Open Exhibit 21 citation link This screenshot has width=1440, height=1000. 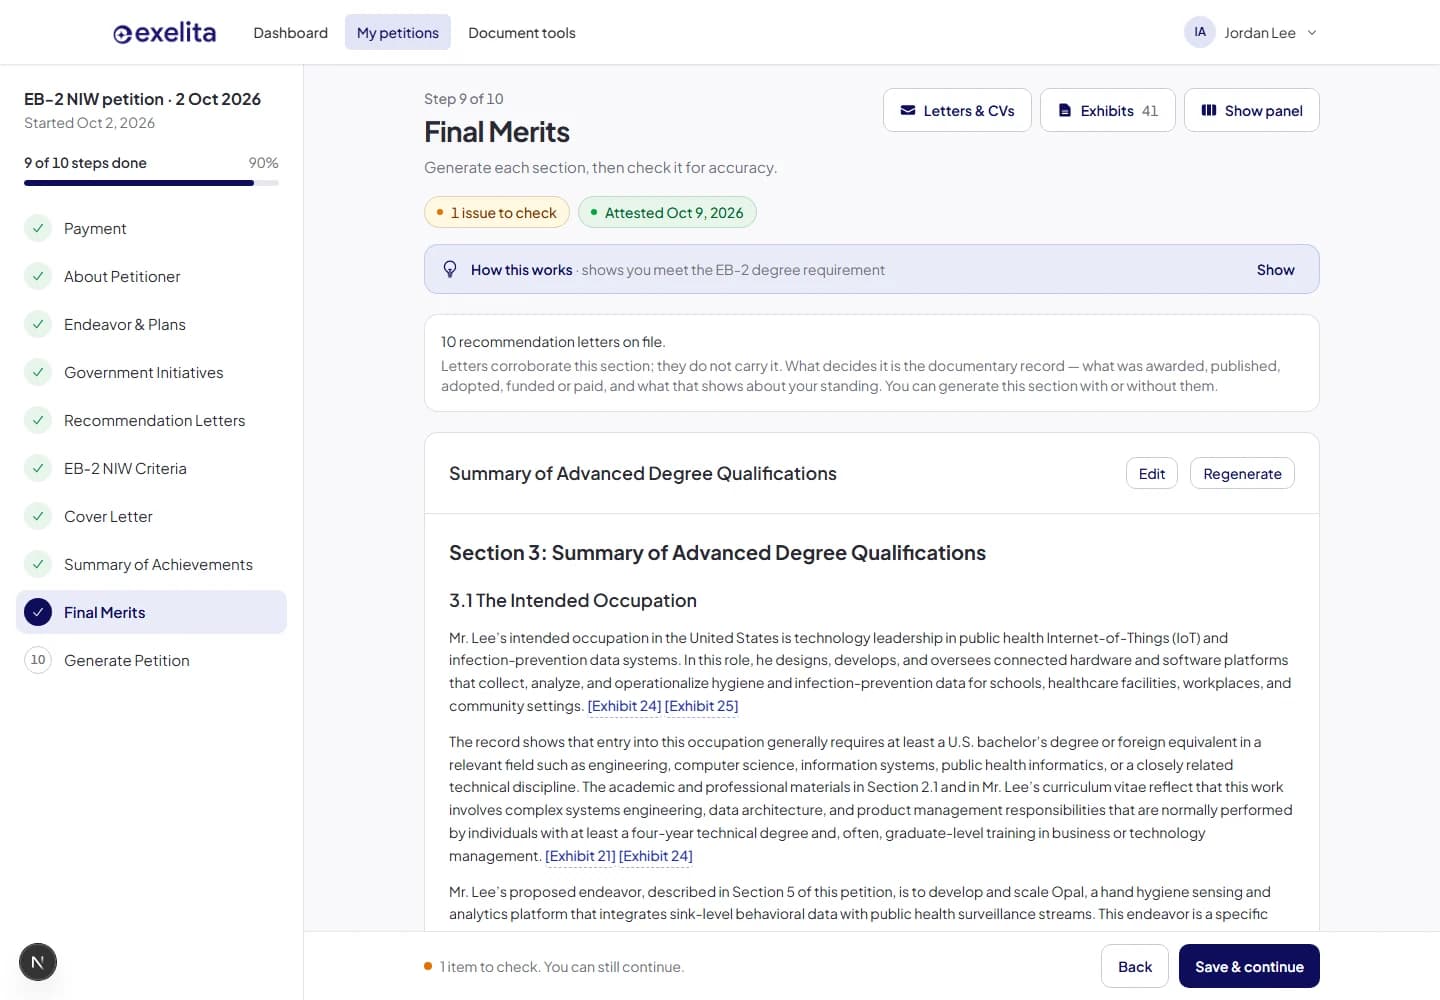(580, 856)
